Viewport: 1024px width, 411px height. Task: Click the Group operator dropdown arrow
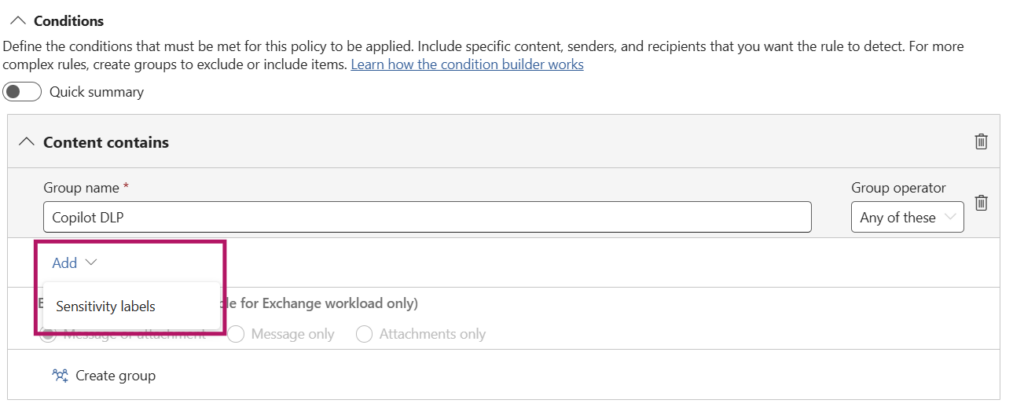949,217
